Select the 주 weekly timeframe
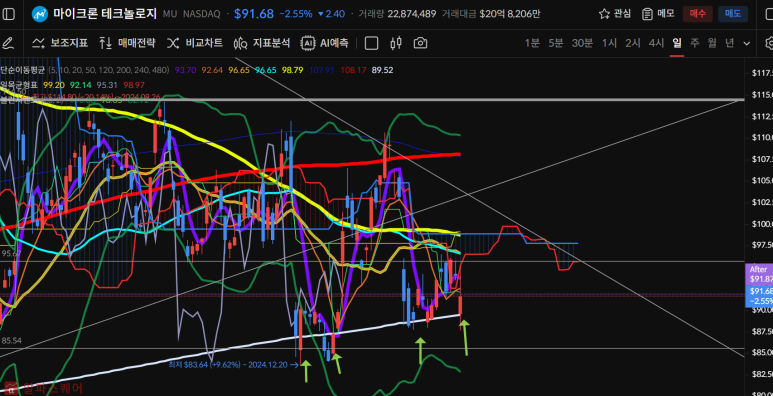The height and width of the screenshot is (396, 773). point(695,43)
